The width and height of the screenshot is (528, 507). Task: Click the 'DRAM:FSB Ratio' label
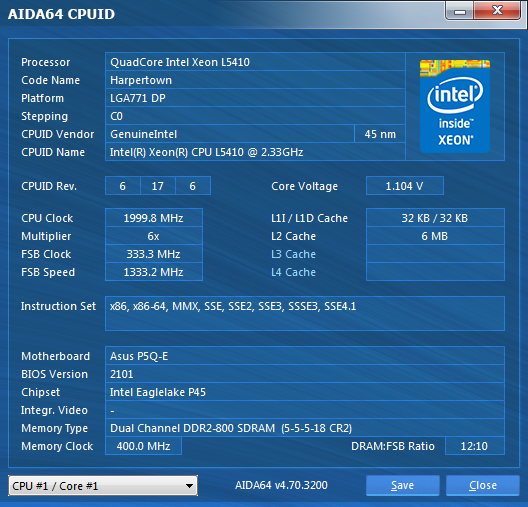click(x=393, y=446)
